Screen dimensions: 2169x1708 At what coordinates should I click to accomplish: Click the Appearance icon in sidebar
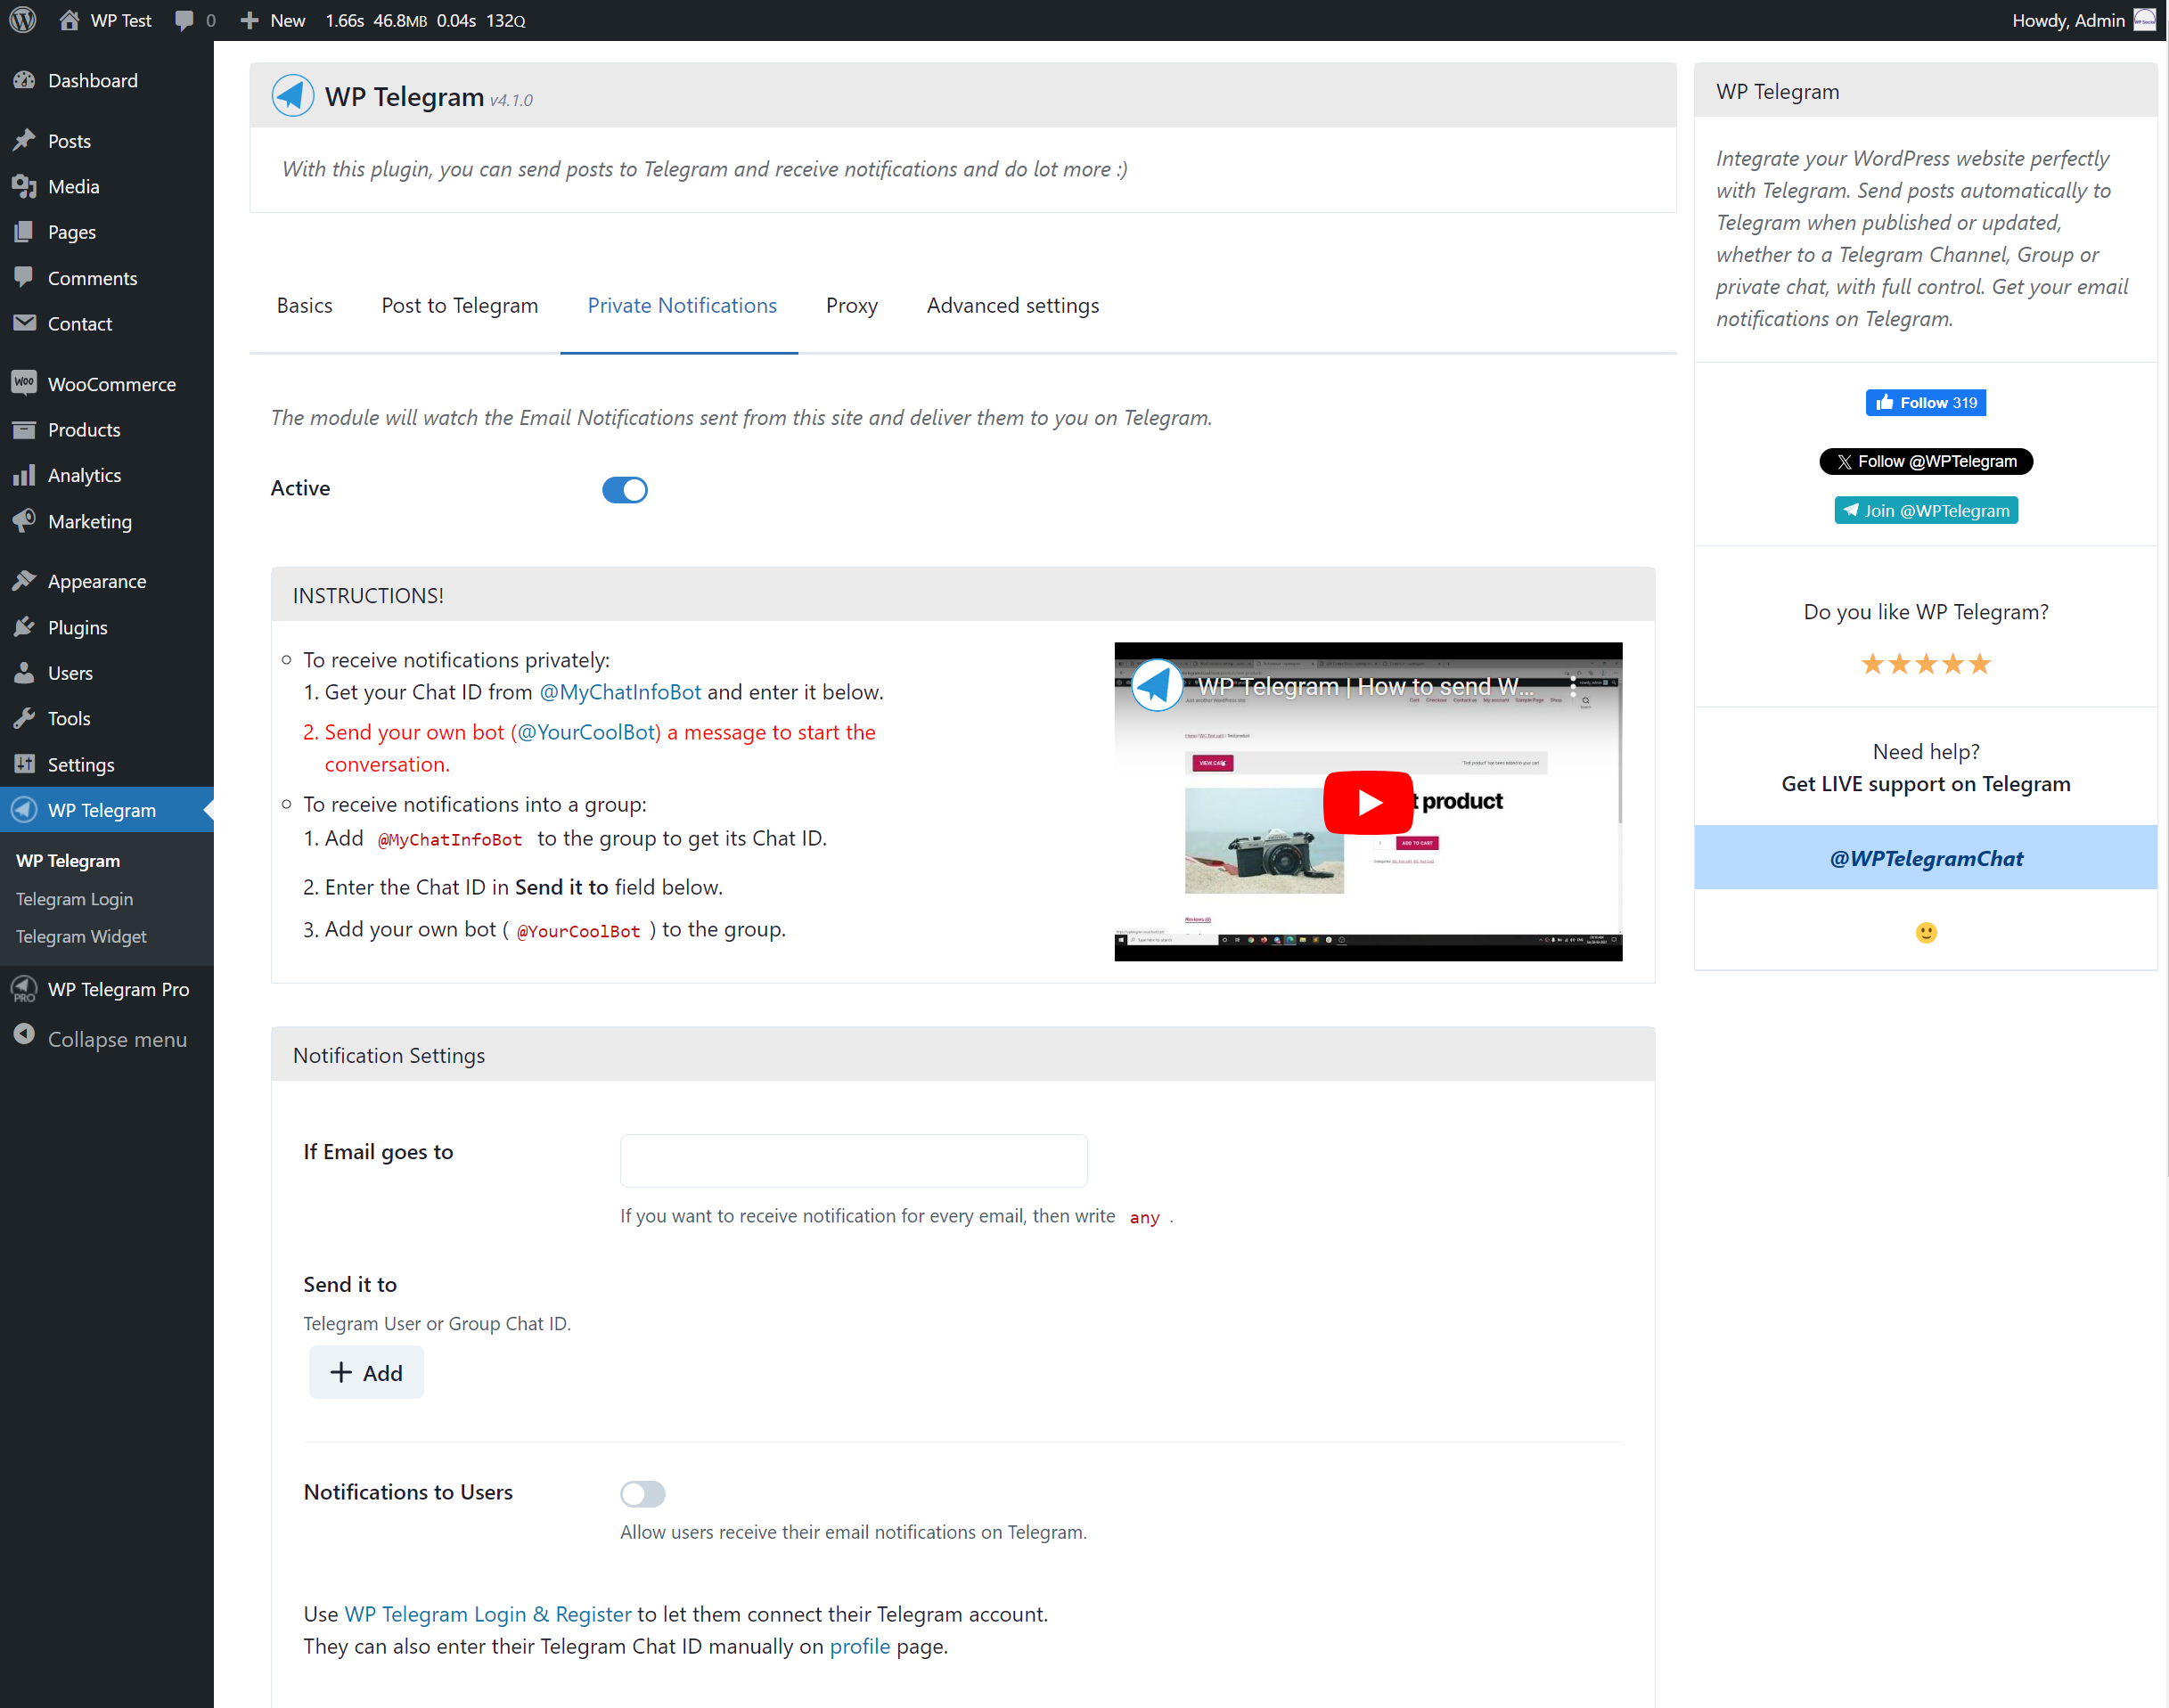(27, 579)
